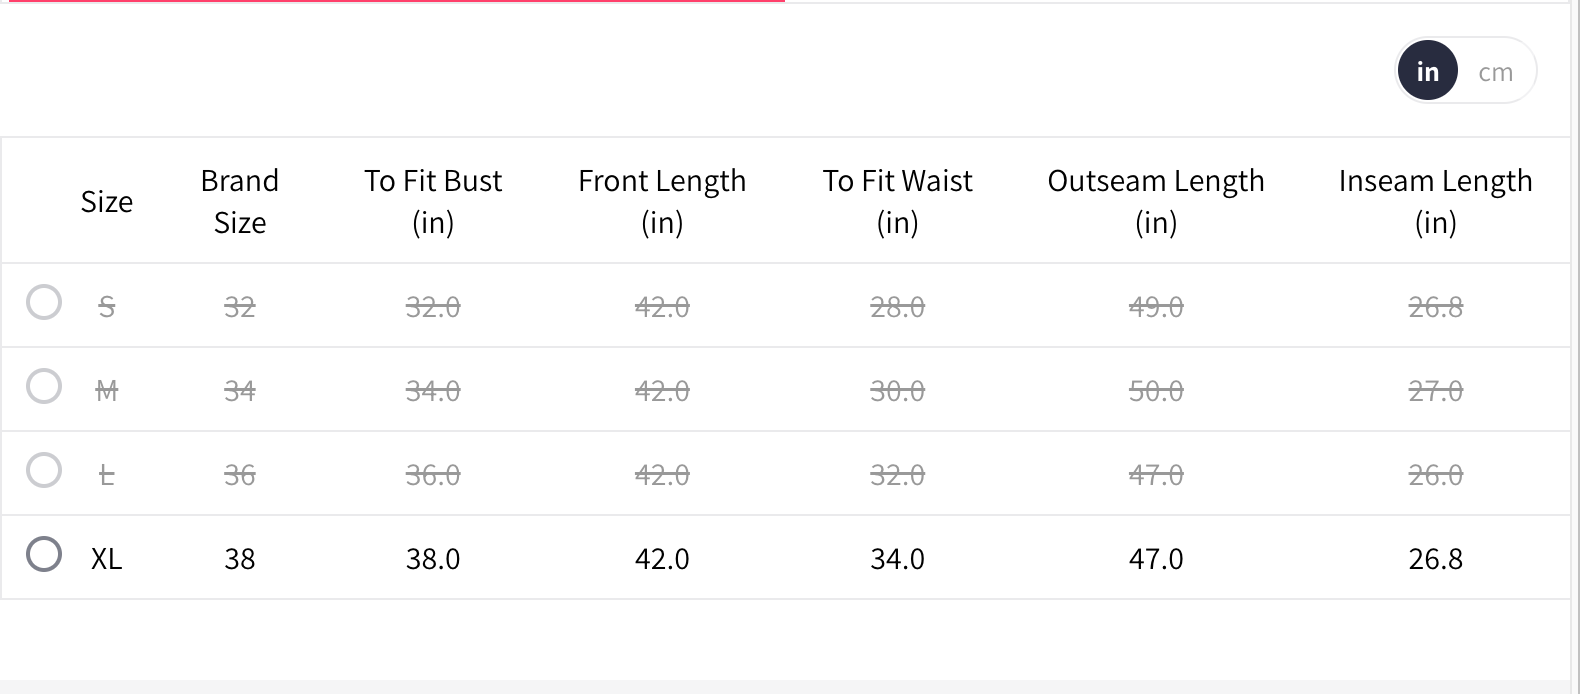Click the crossed-out outseam value 50.0
The height and width of the screenshot is (694, 1580).
point(1156,391)
